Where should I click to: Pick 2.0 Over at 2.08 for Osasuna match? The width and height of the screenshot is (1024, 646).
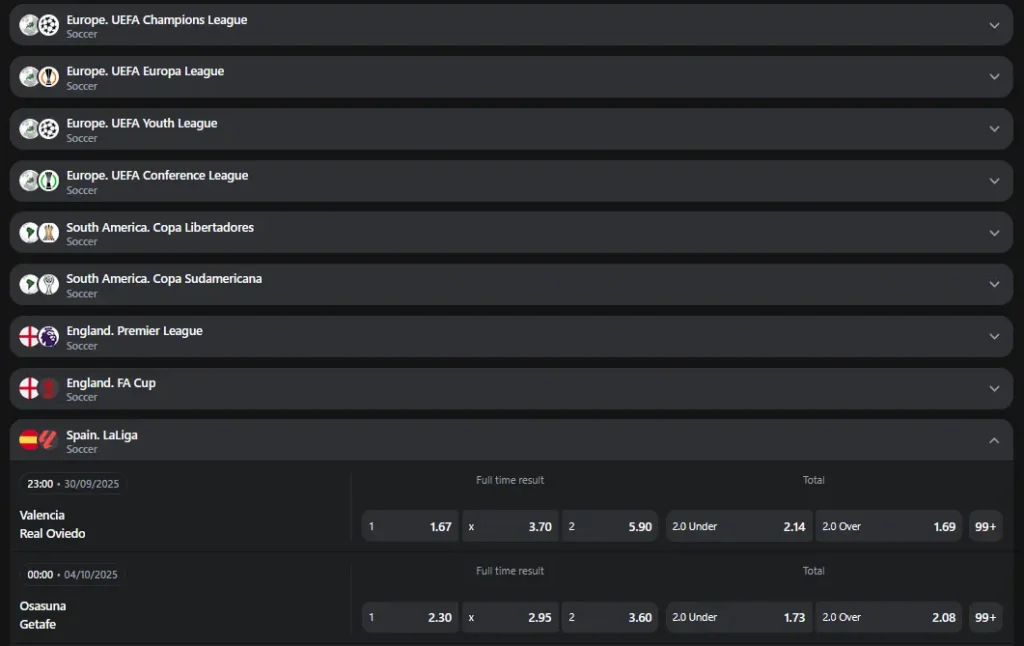pos(888,617)
